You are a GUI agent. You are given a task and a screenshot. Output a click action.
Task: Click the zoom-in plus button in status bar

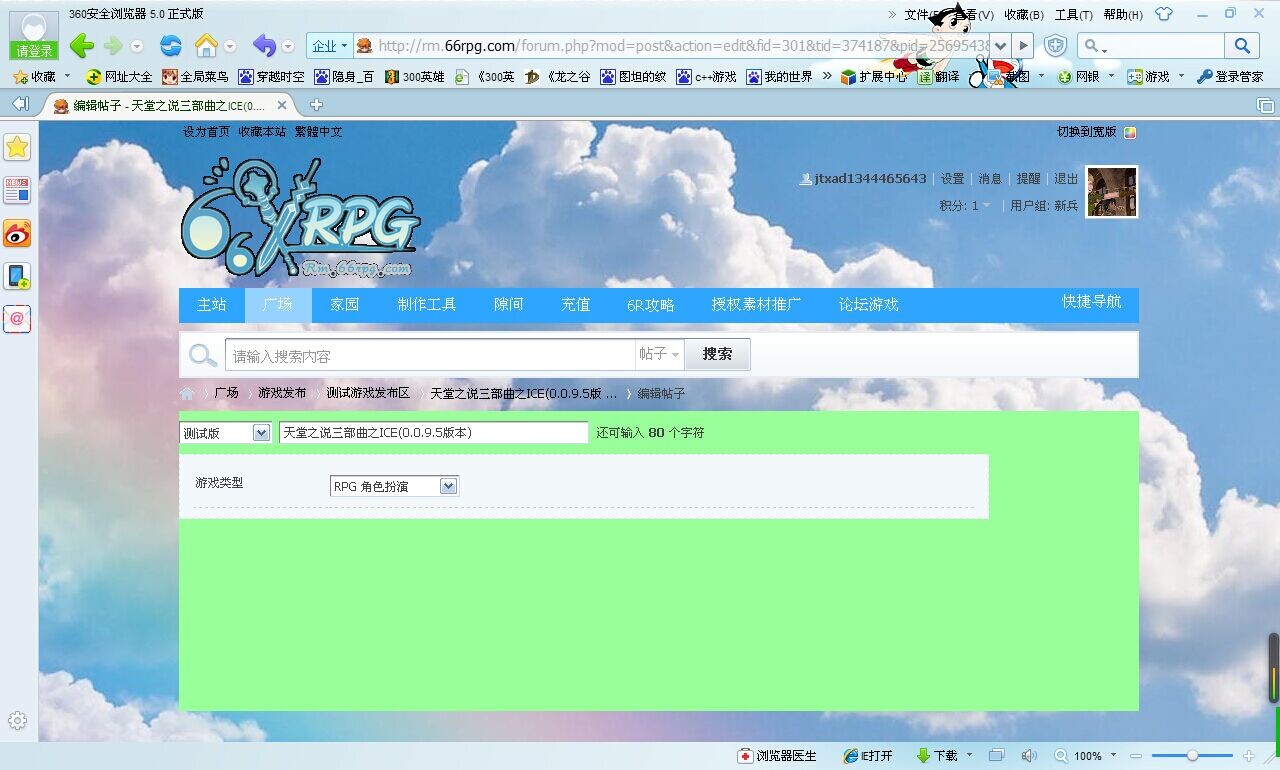1248,756
